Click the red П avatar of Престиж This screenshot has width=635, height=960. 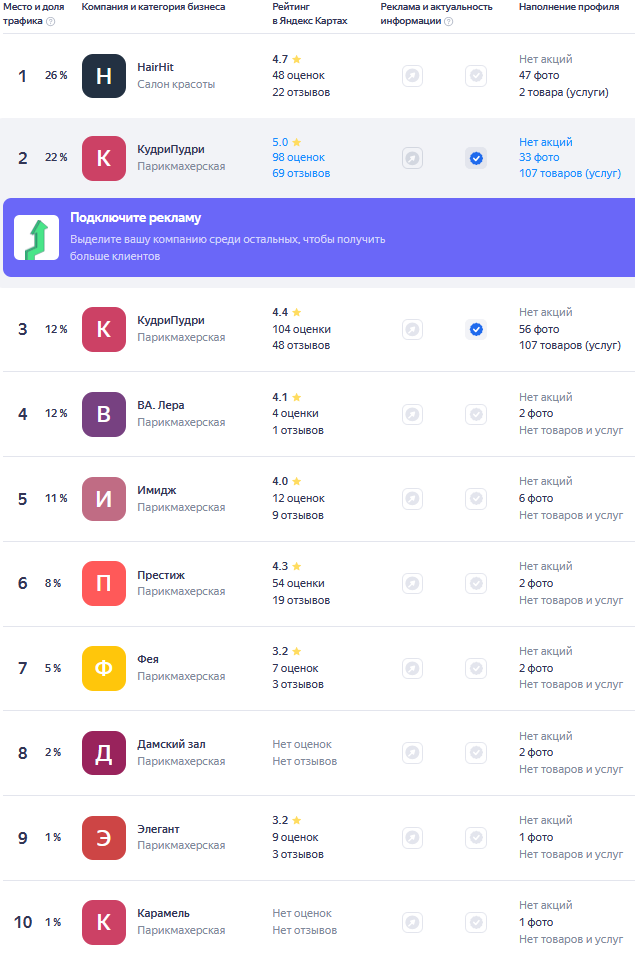pos(103,583)
